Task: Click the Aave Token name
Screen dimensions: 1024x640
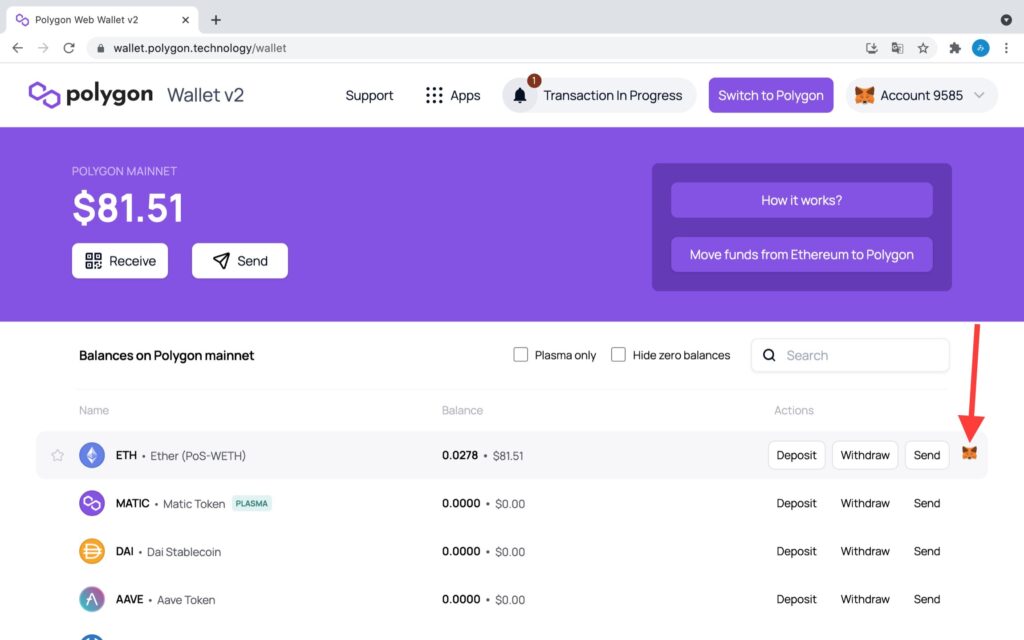Action: coord(185,600)
